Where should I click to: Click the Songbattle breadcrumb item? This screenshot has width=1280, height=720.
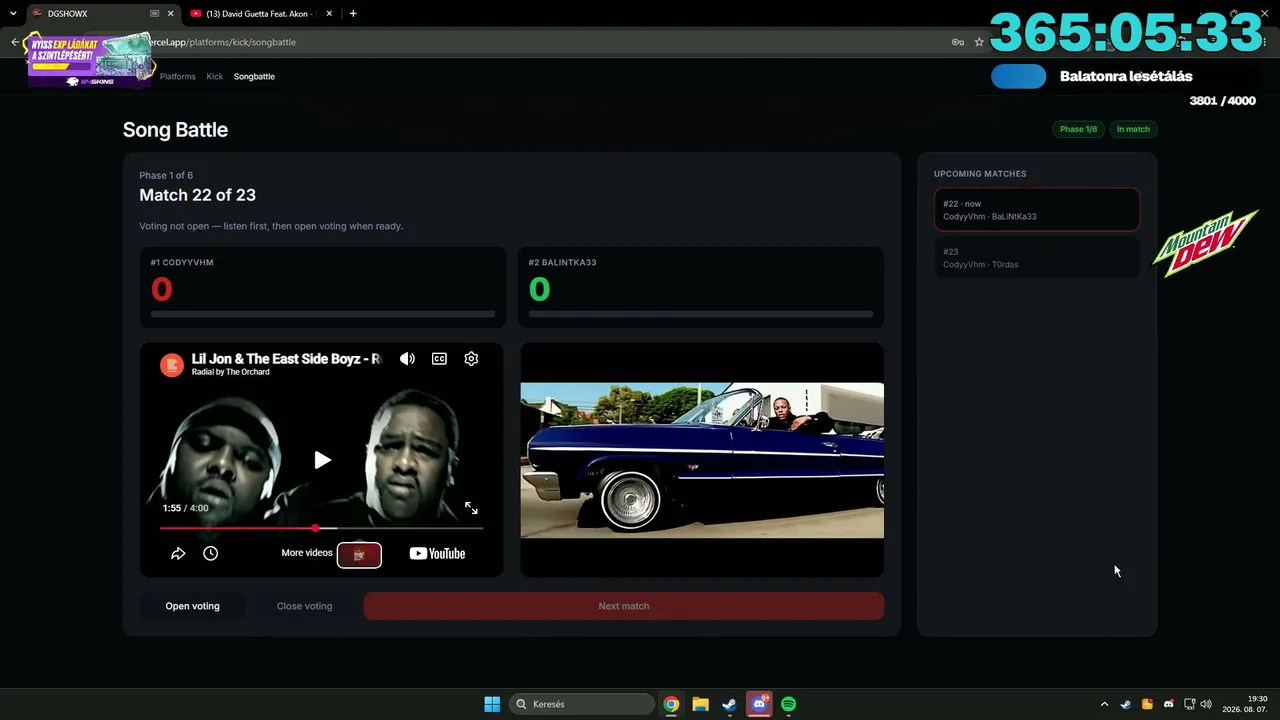point(254,76)
